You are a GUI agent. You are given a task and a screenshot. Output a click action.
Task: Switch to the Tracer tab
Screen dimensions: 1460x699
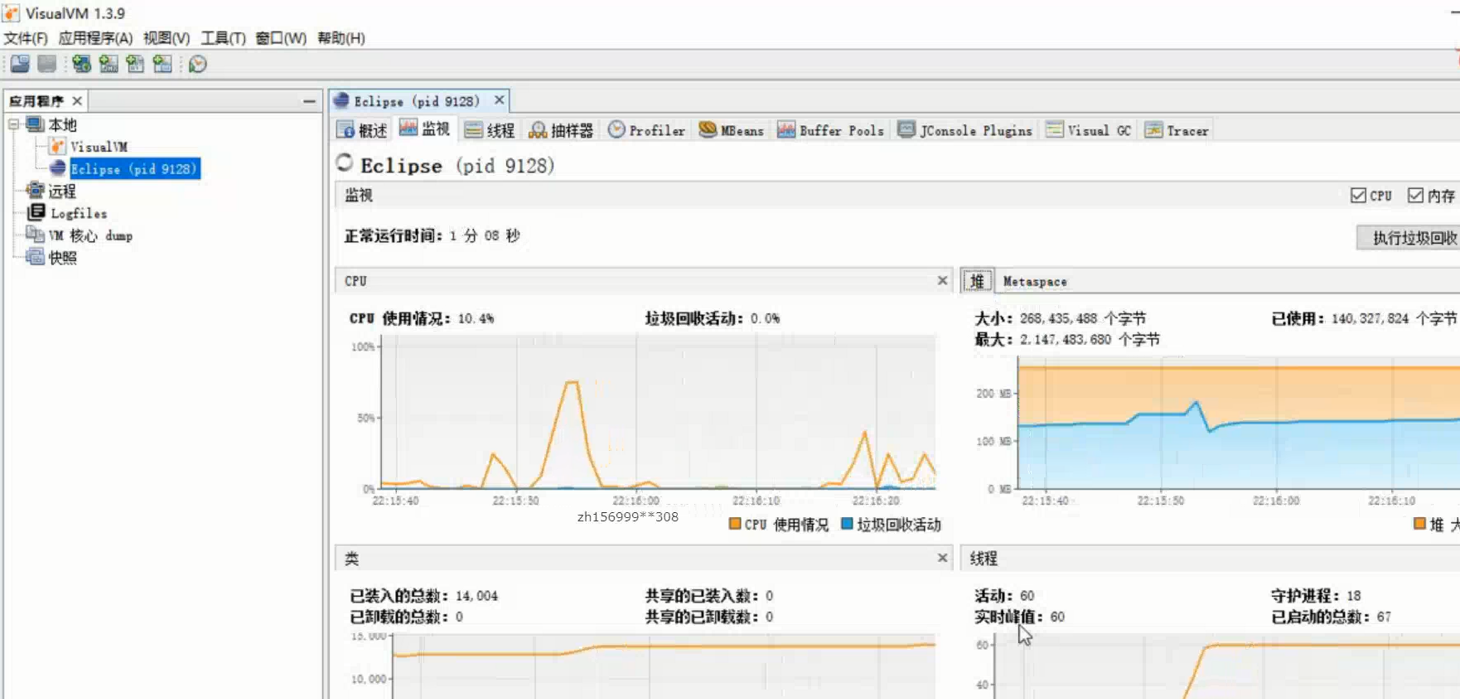point(1176,130)
